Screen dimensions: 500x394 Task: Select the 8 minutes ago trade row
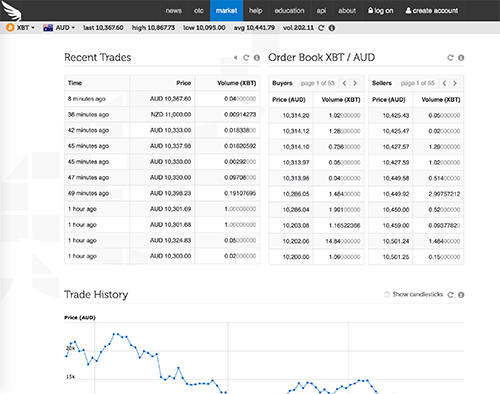[x=162, y=99]
